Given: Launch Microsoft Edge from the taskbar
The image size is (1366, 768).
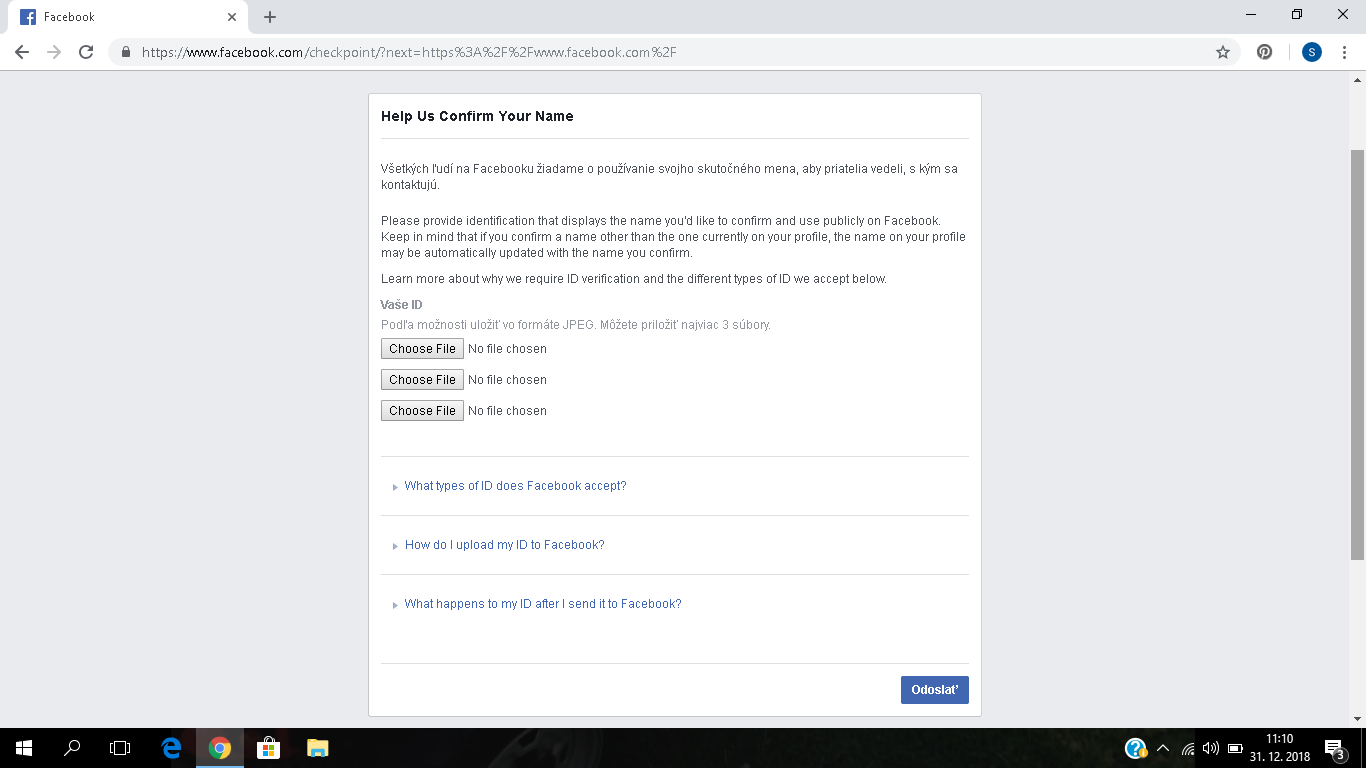Looking at the screenshot, I should (x=172, y=748).
